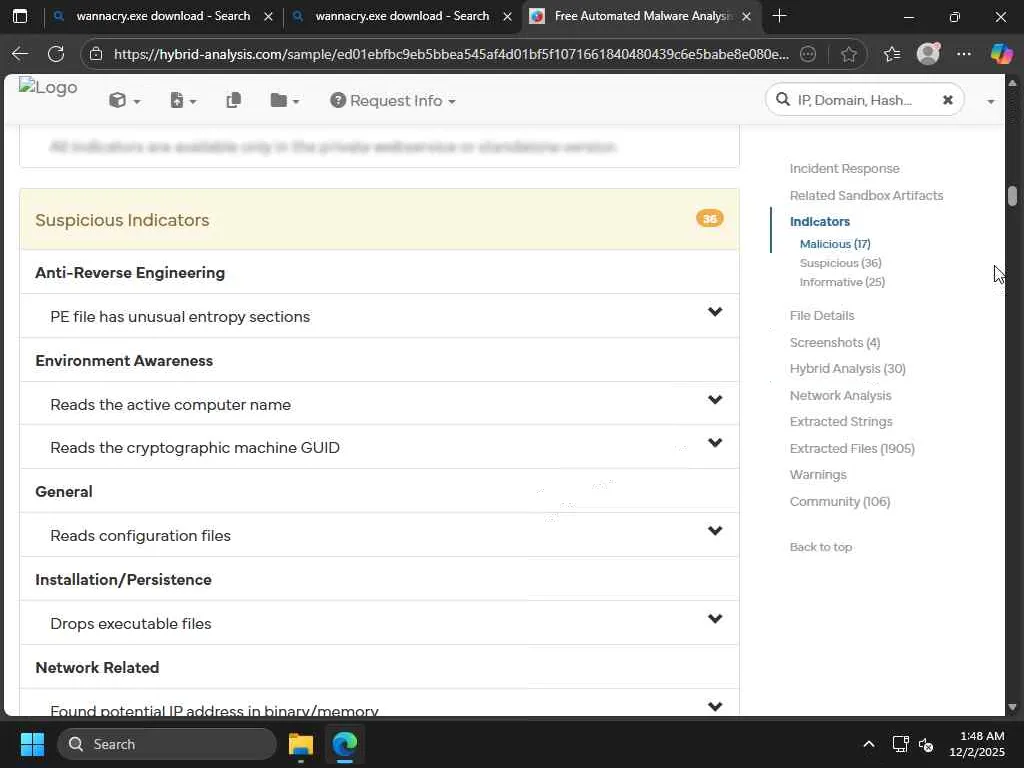Click the browser refresh icon
The width and height of the screenshot is (1024, 768).
(x=56, y=54)
